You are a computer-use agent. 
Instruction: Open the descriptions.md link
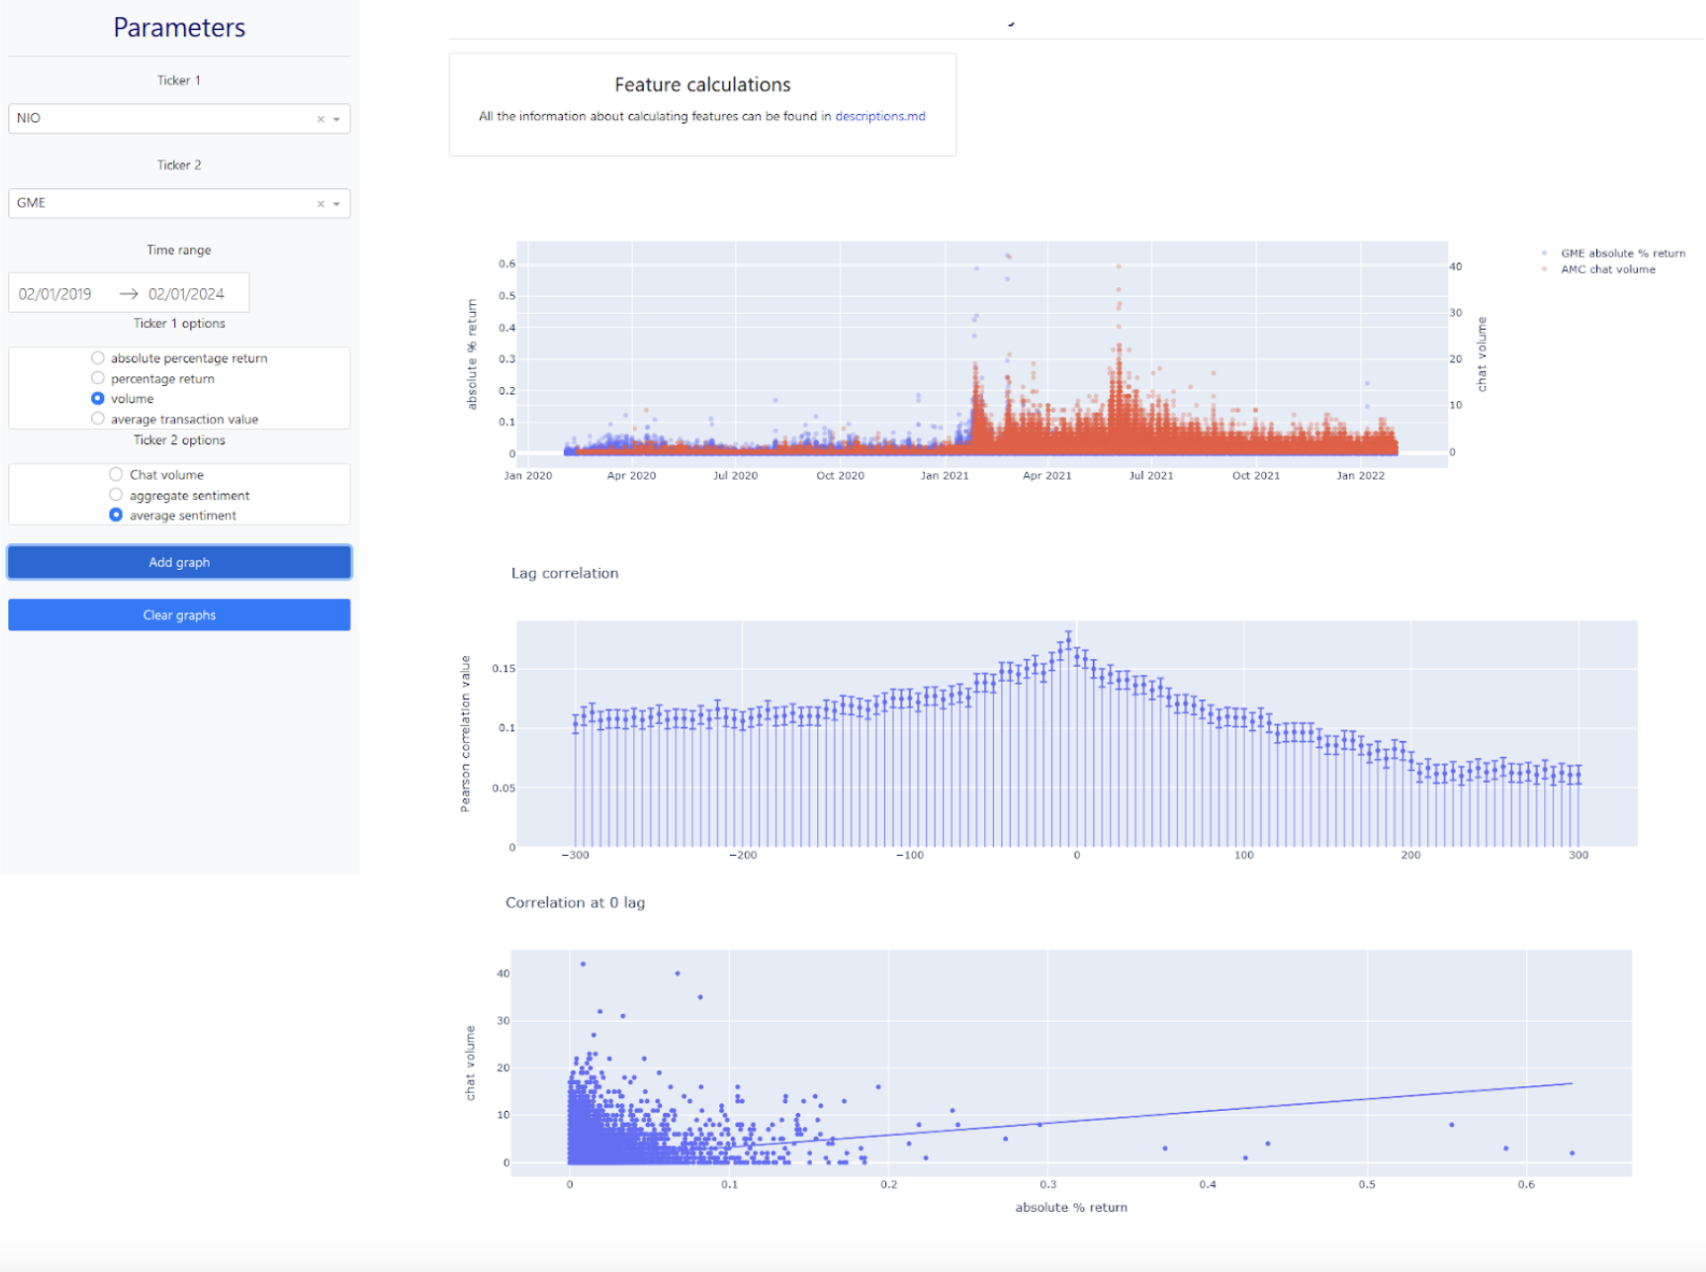pyautogui.click(x=880, y=116)
